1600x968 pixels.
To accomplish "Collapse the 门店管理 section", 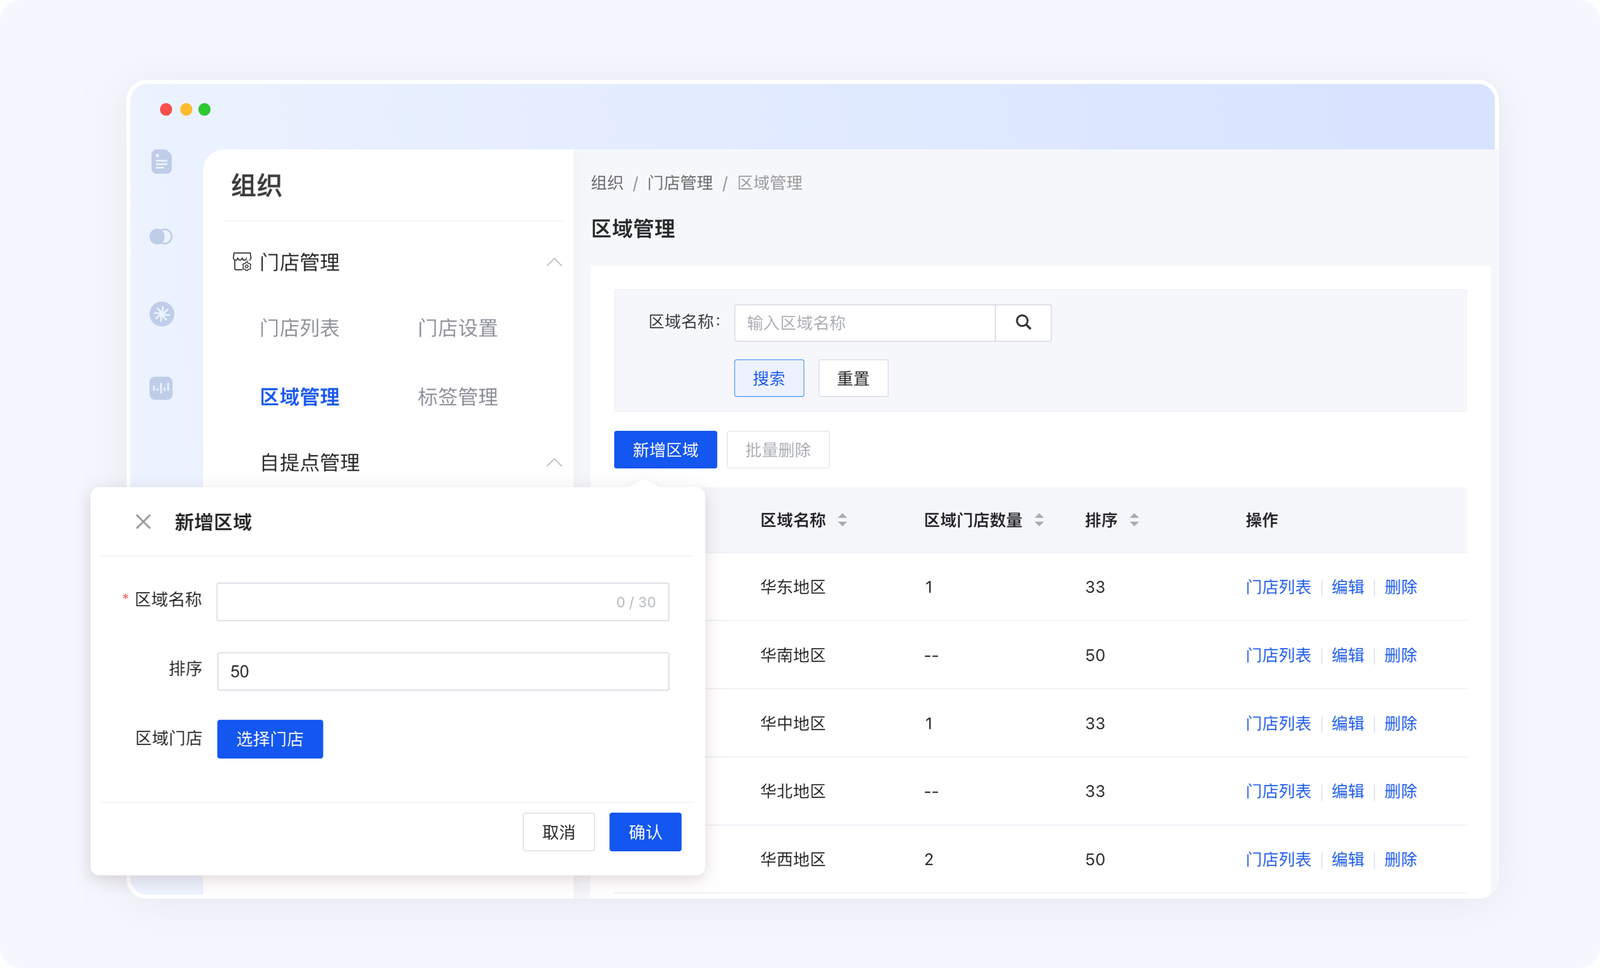I will tap(554, 262).
